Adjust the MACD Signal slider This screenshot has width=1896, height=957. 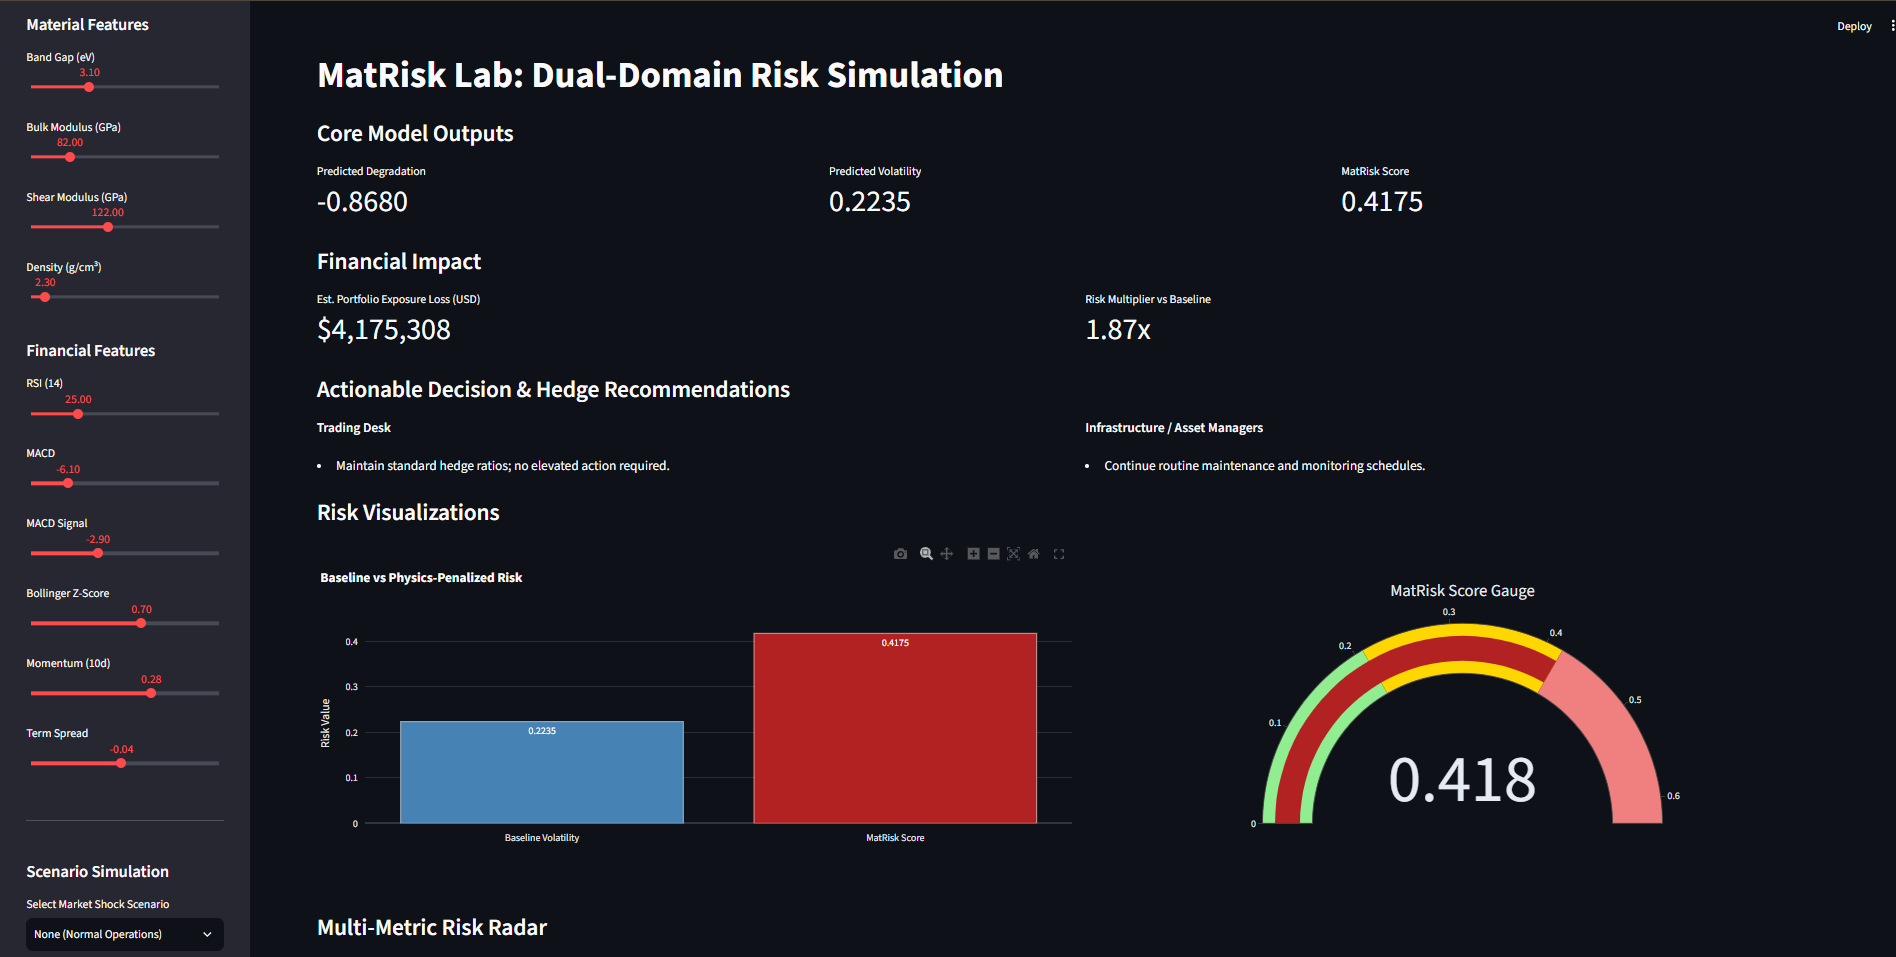[98, 553]
